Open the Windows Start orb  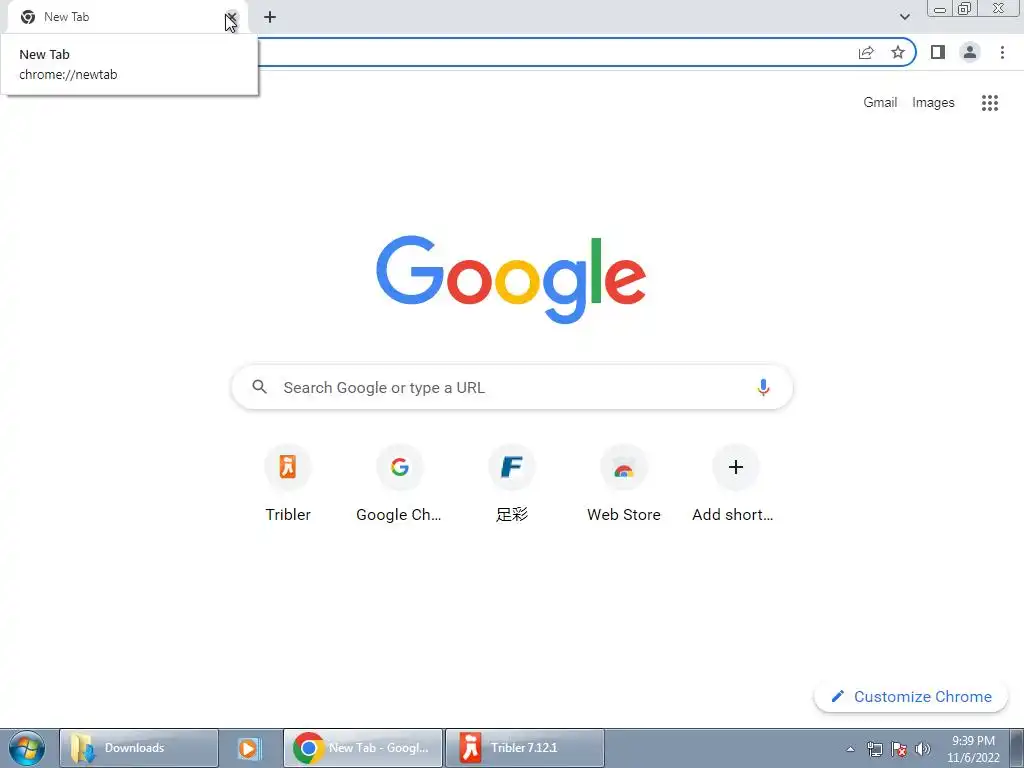(27, 748)
